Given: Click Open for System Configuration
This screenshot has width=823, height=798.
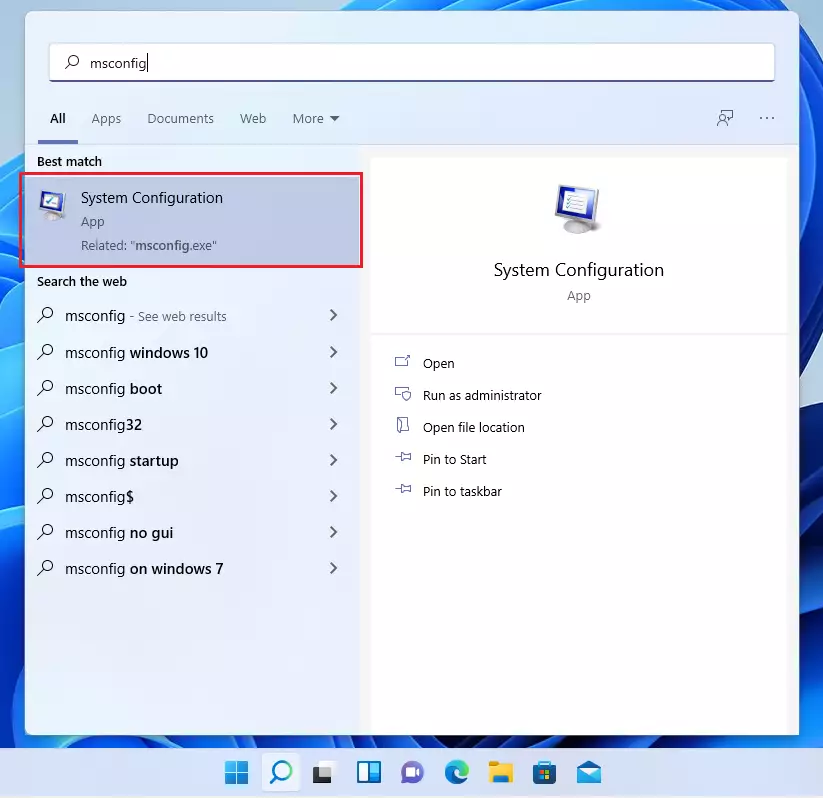Looking at the screenshot, I should pyautogui.click(x=438, y=363).
